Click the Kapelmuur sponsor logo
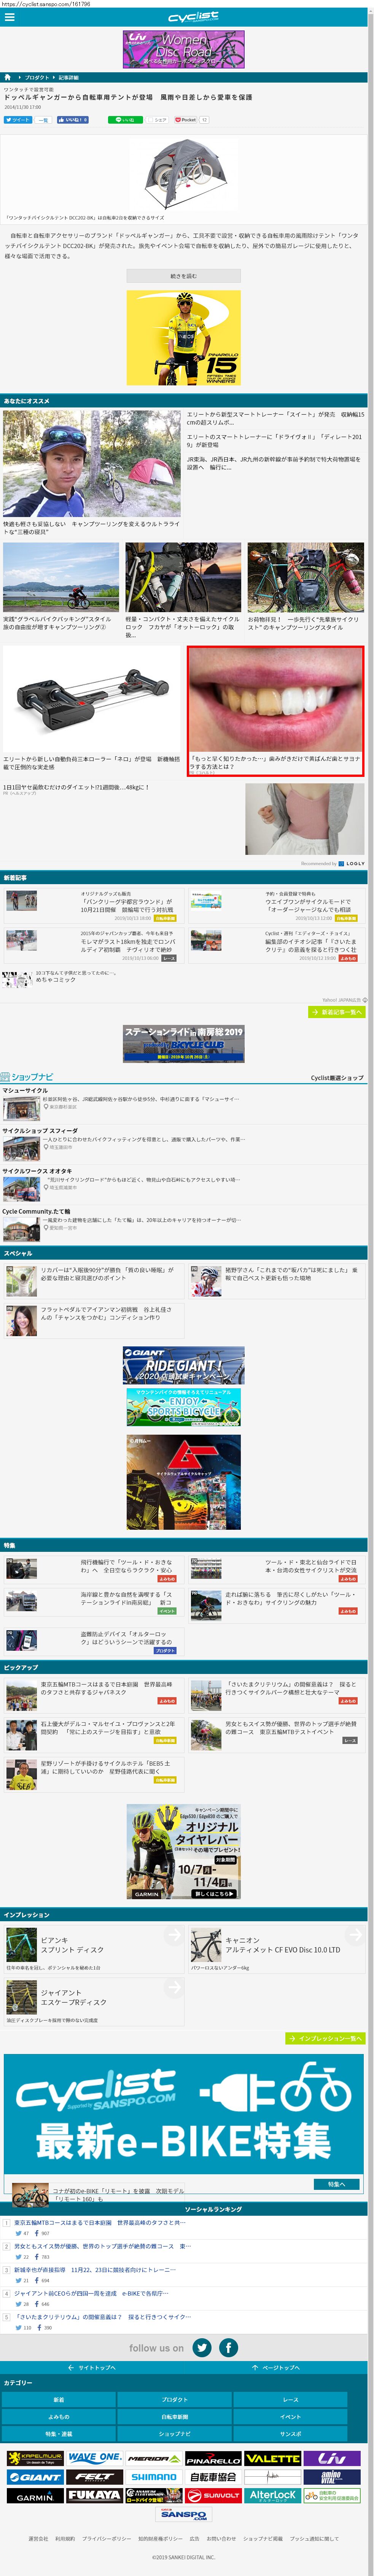The image size is (374, 2576). tap(35, 2458)
